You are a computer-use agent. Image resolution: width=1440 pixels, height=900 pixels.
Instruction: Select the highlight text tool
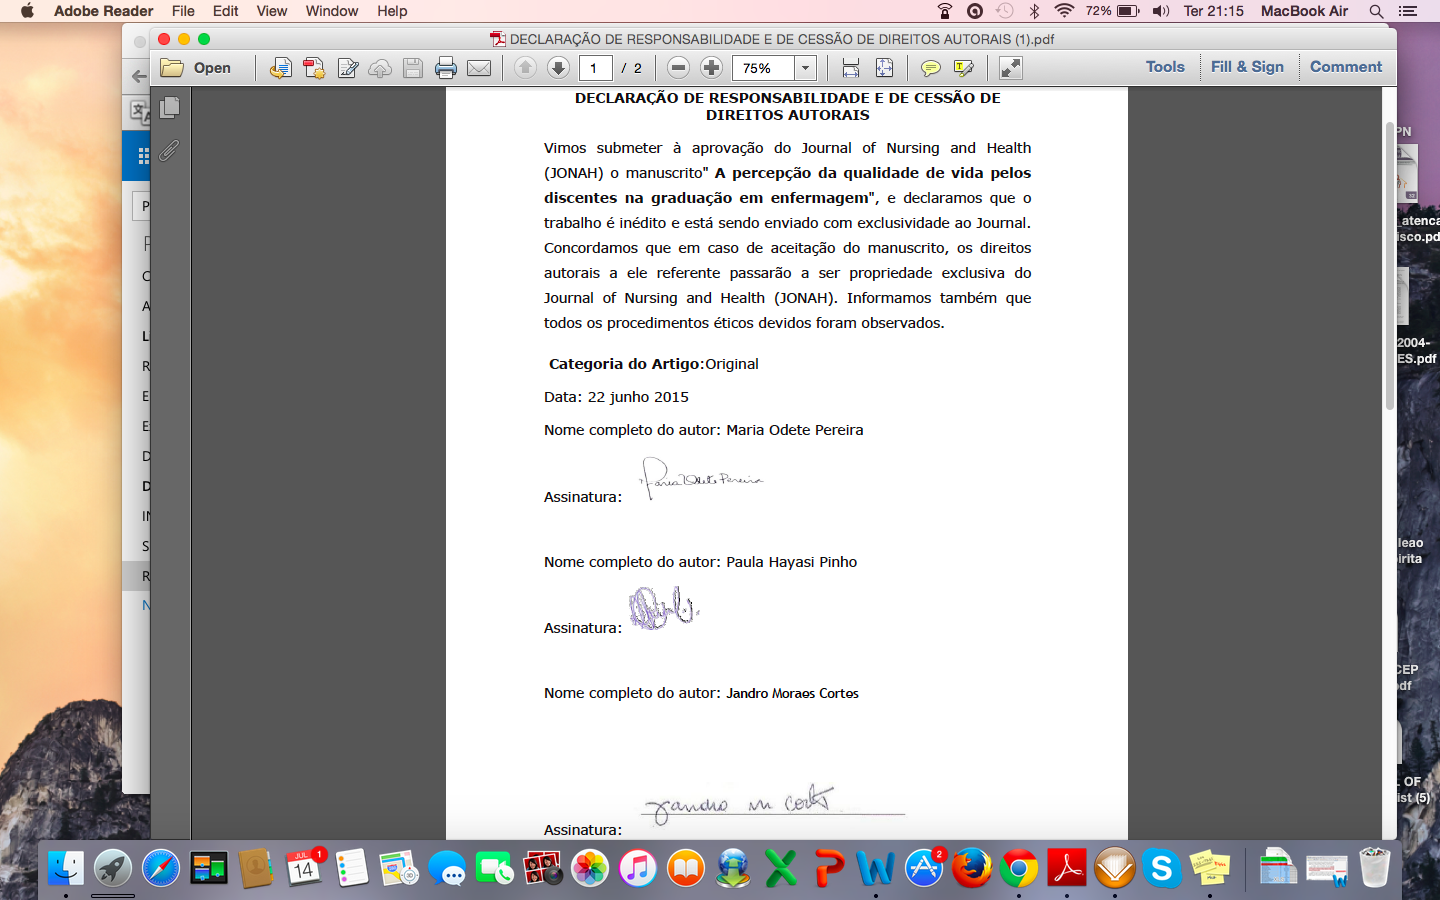coord(963,68)
